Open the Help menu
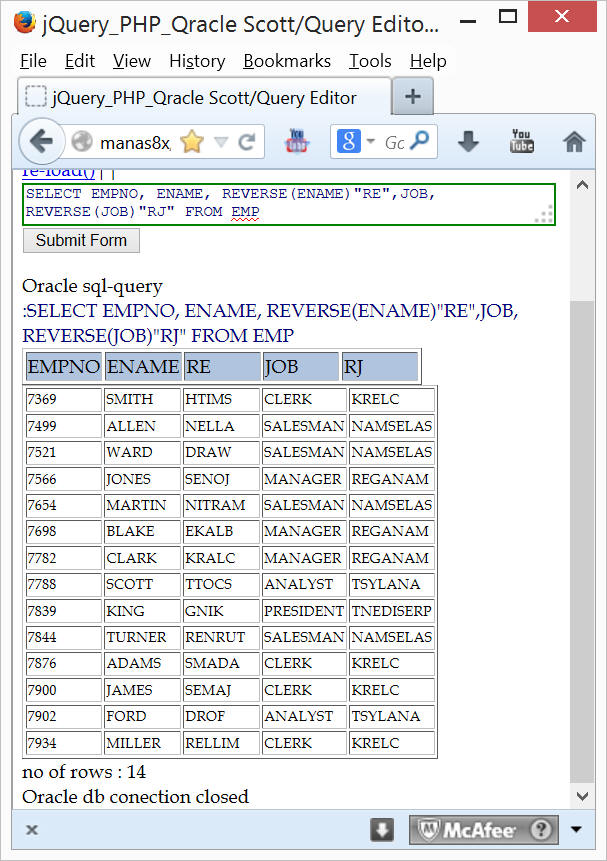The image size is (607, 861). click(x=428, y=61)
